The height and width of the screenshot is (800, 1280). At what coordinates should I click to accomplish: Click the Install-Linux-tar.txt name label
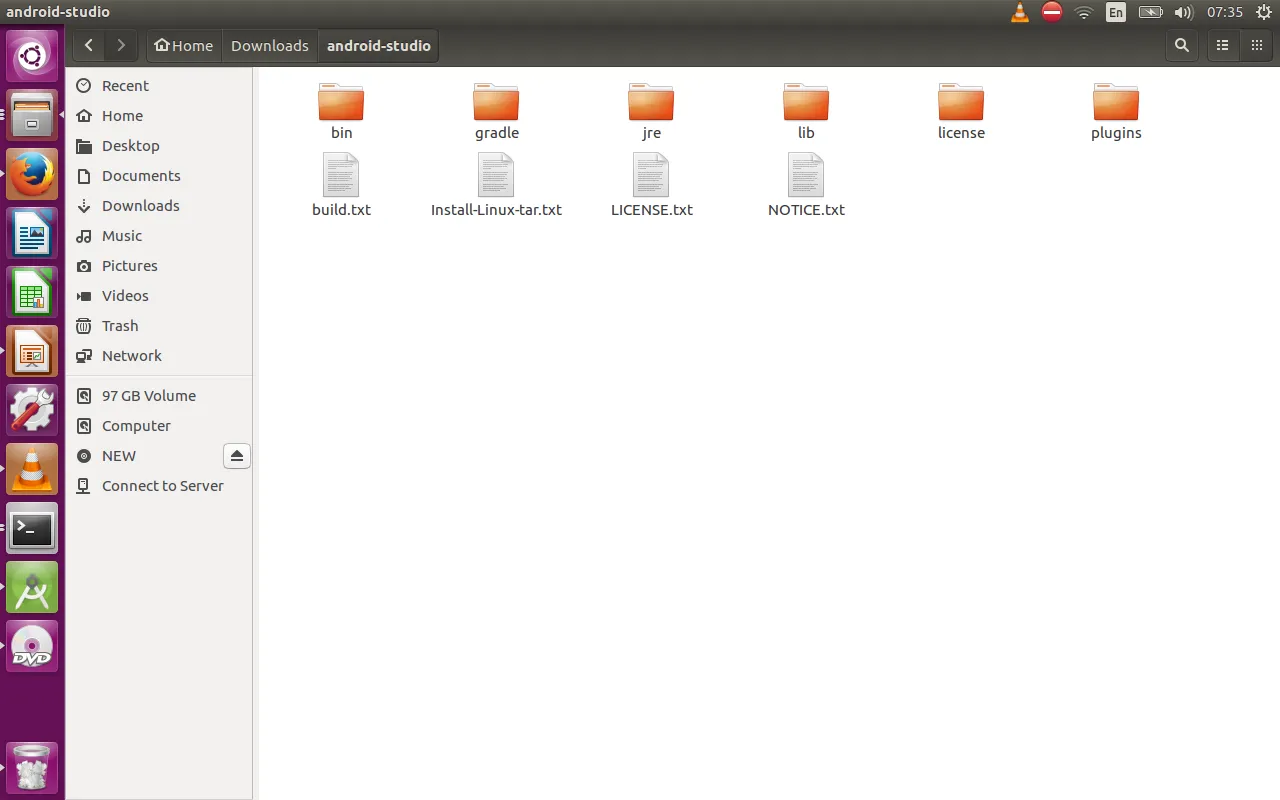pyautogui.click(x=496, y=210)
